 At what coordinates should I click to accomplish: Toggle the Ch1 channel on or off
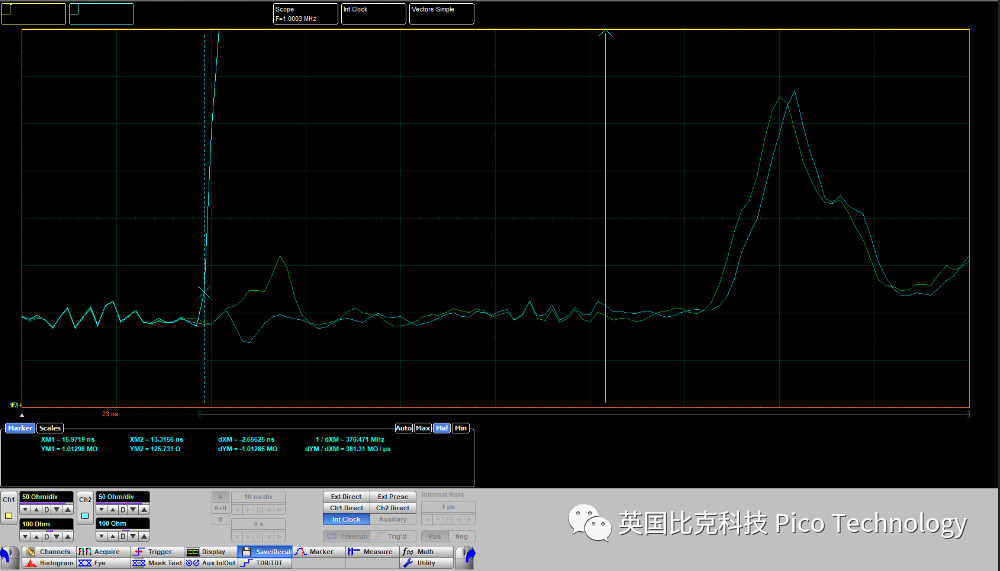[9, 498]
